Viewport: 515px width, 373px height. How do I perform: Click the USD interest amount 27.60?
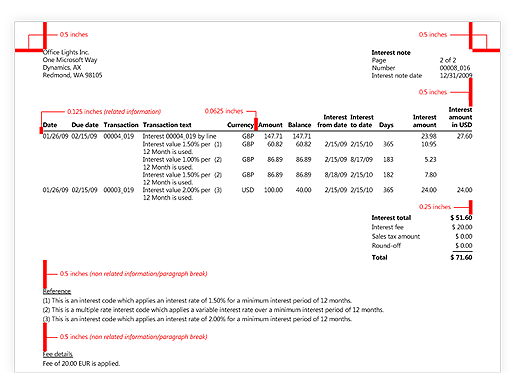[x=464, y=136]
